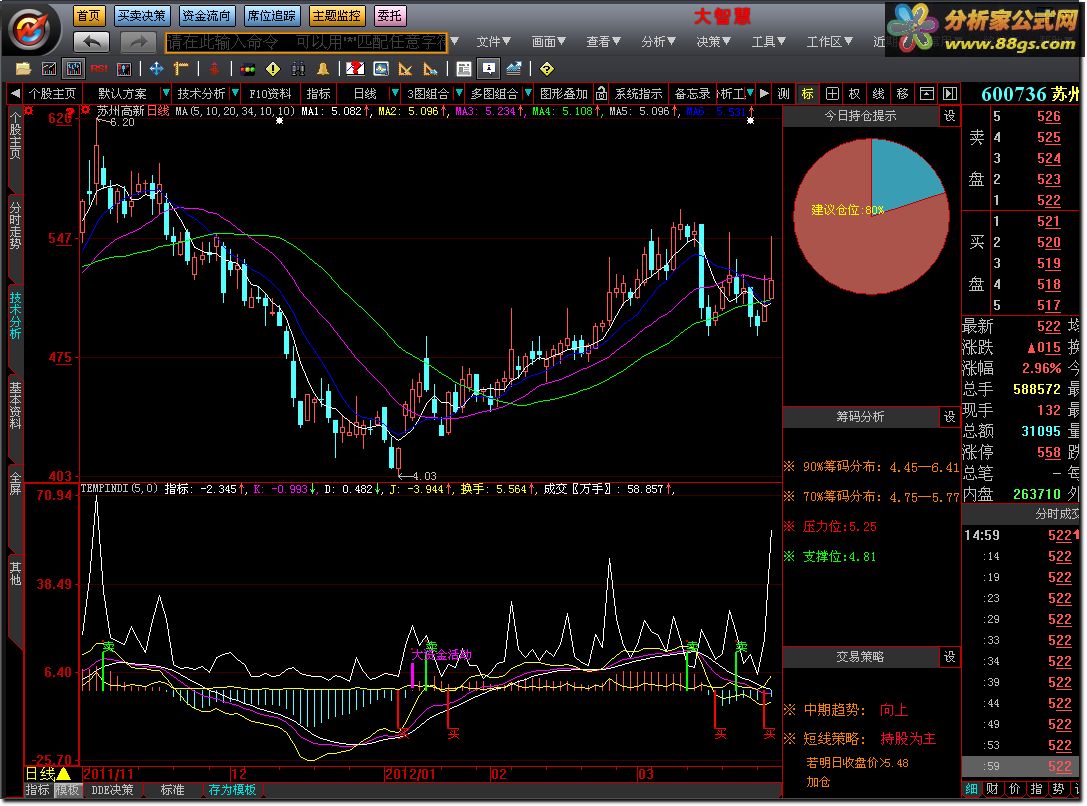Toggle the 标 marker button
Image resolution: width=1087 pixels, height=806 pixels.
click(x=808, y=94)
